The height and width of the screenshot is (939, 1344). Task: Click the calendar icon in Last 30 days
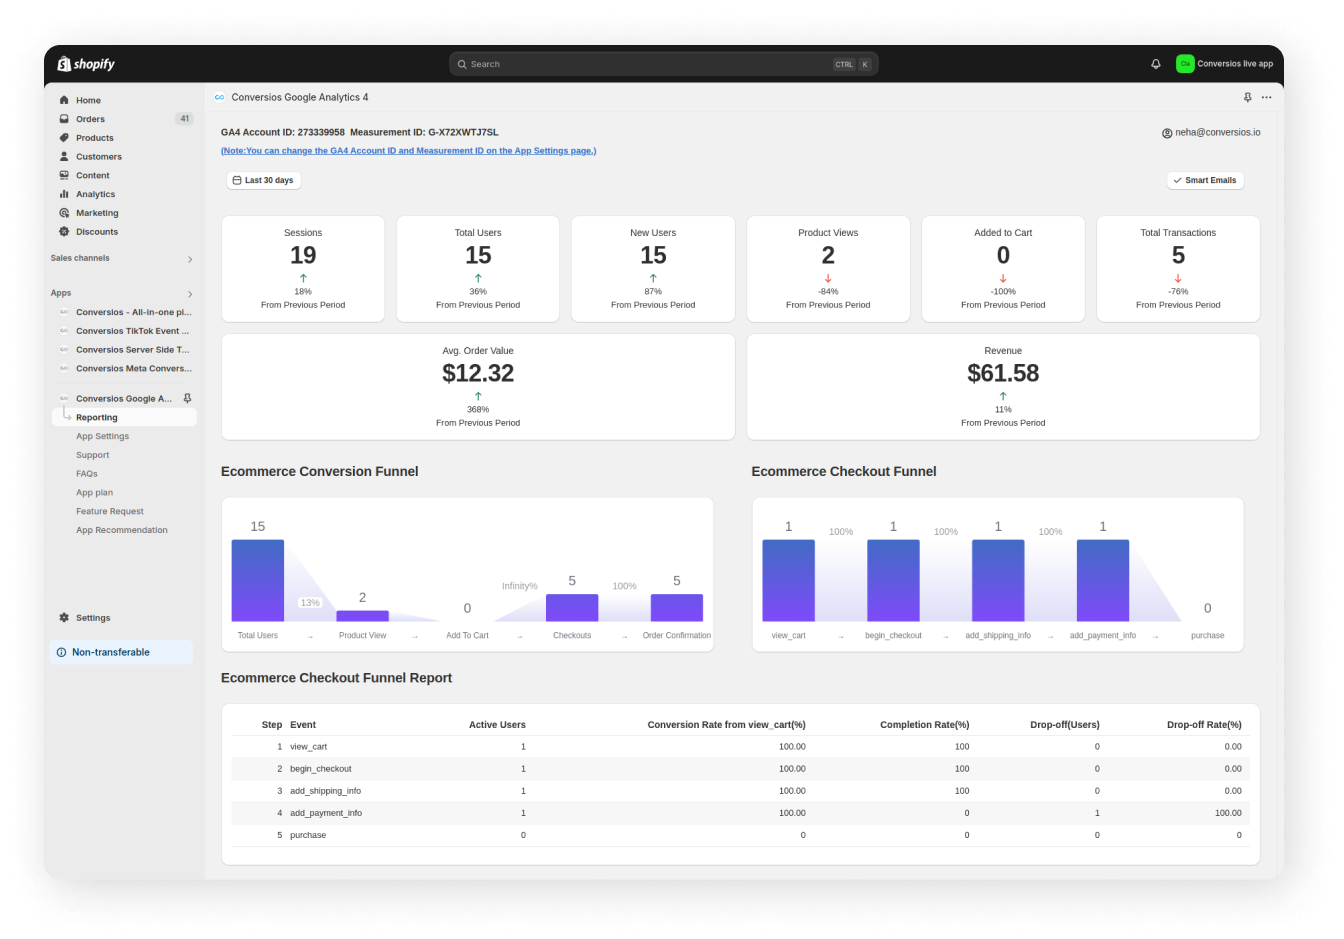click(237, 181)
